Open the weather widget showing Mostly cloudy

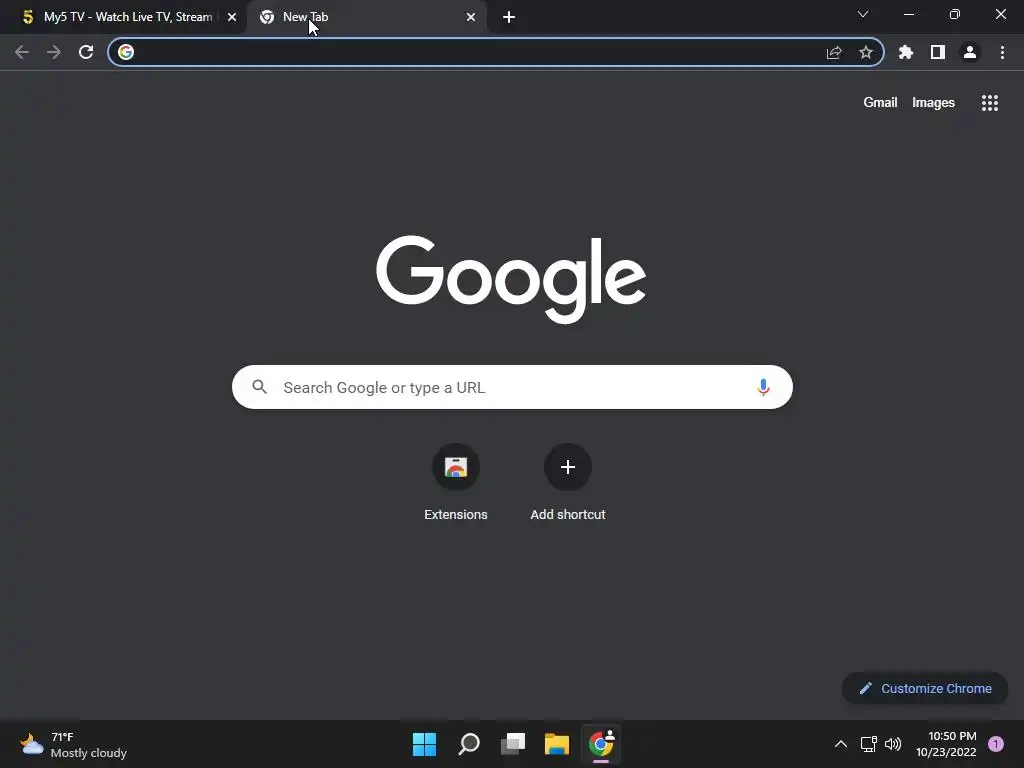coord(73,744)
